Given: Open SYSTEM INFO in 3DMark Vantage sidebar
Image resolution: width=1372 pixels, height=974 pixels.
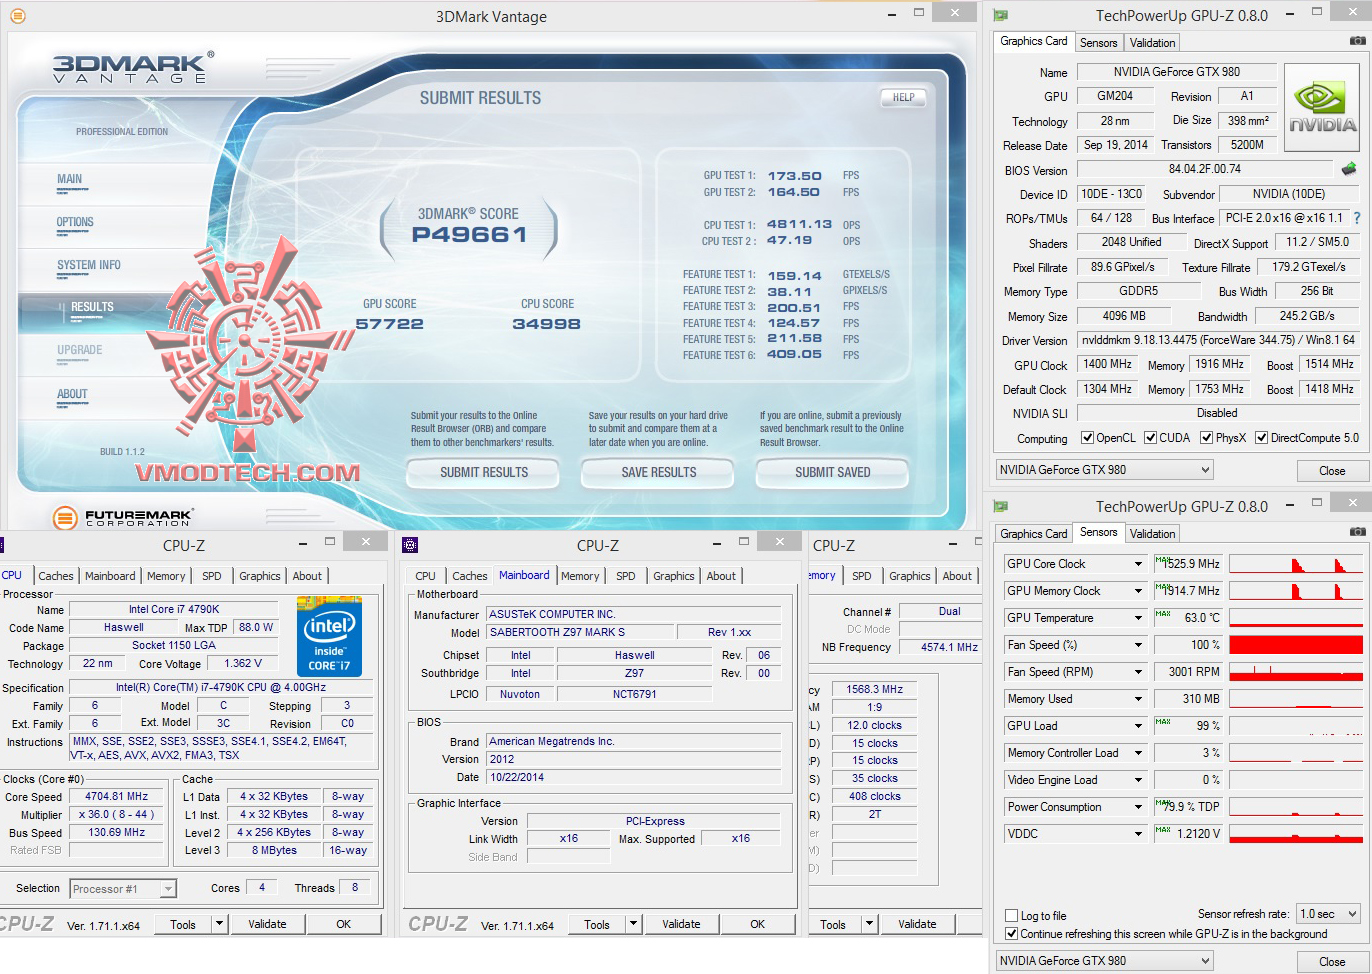Looking at the screenshot, I should (x=89, y=265).
